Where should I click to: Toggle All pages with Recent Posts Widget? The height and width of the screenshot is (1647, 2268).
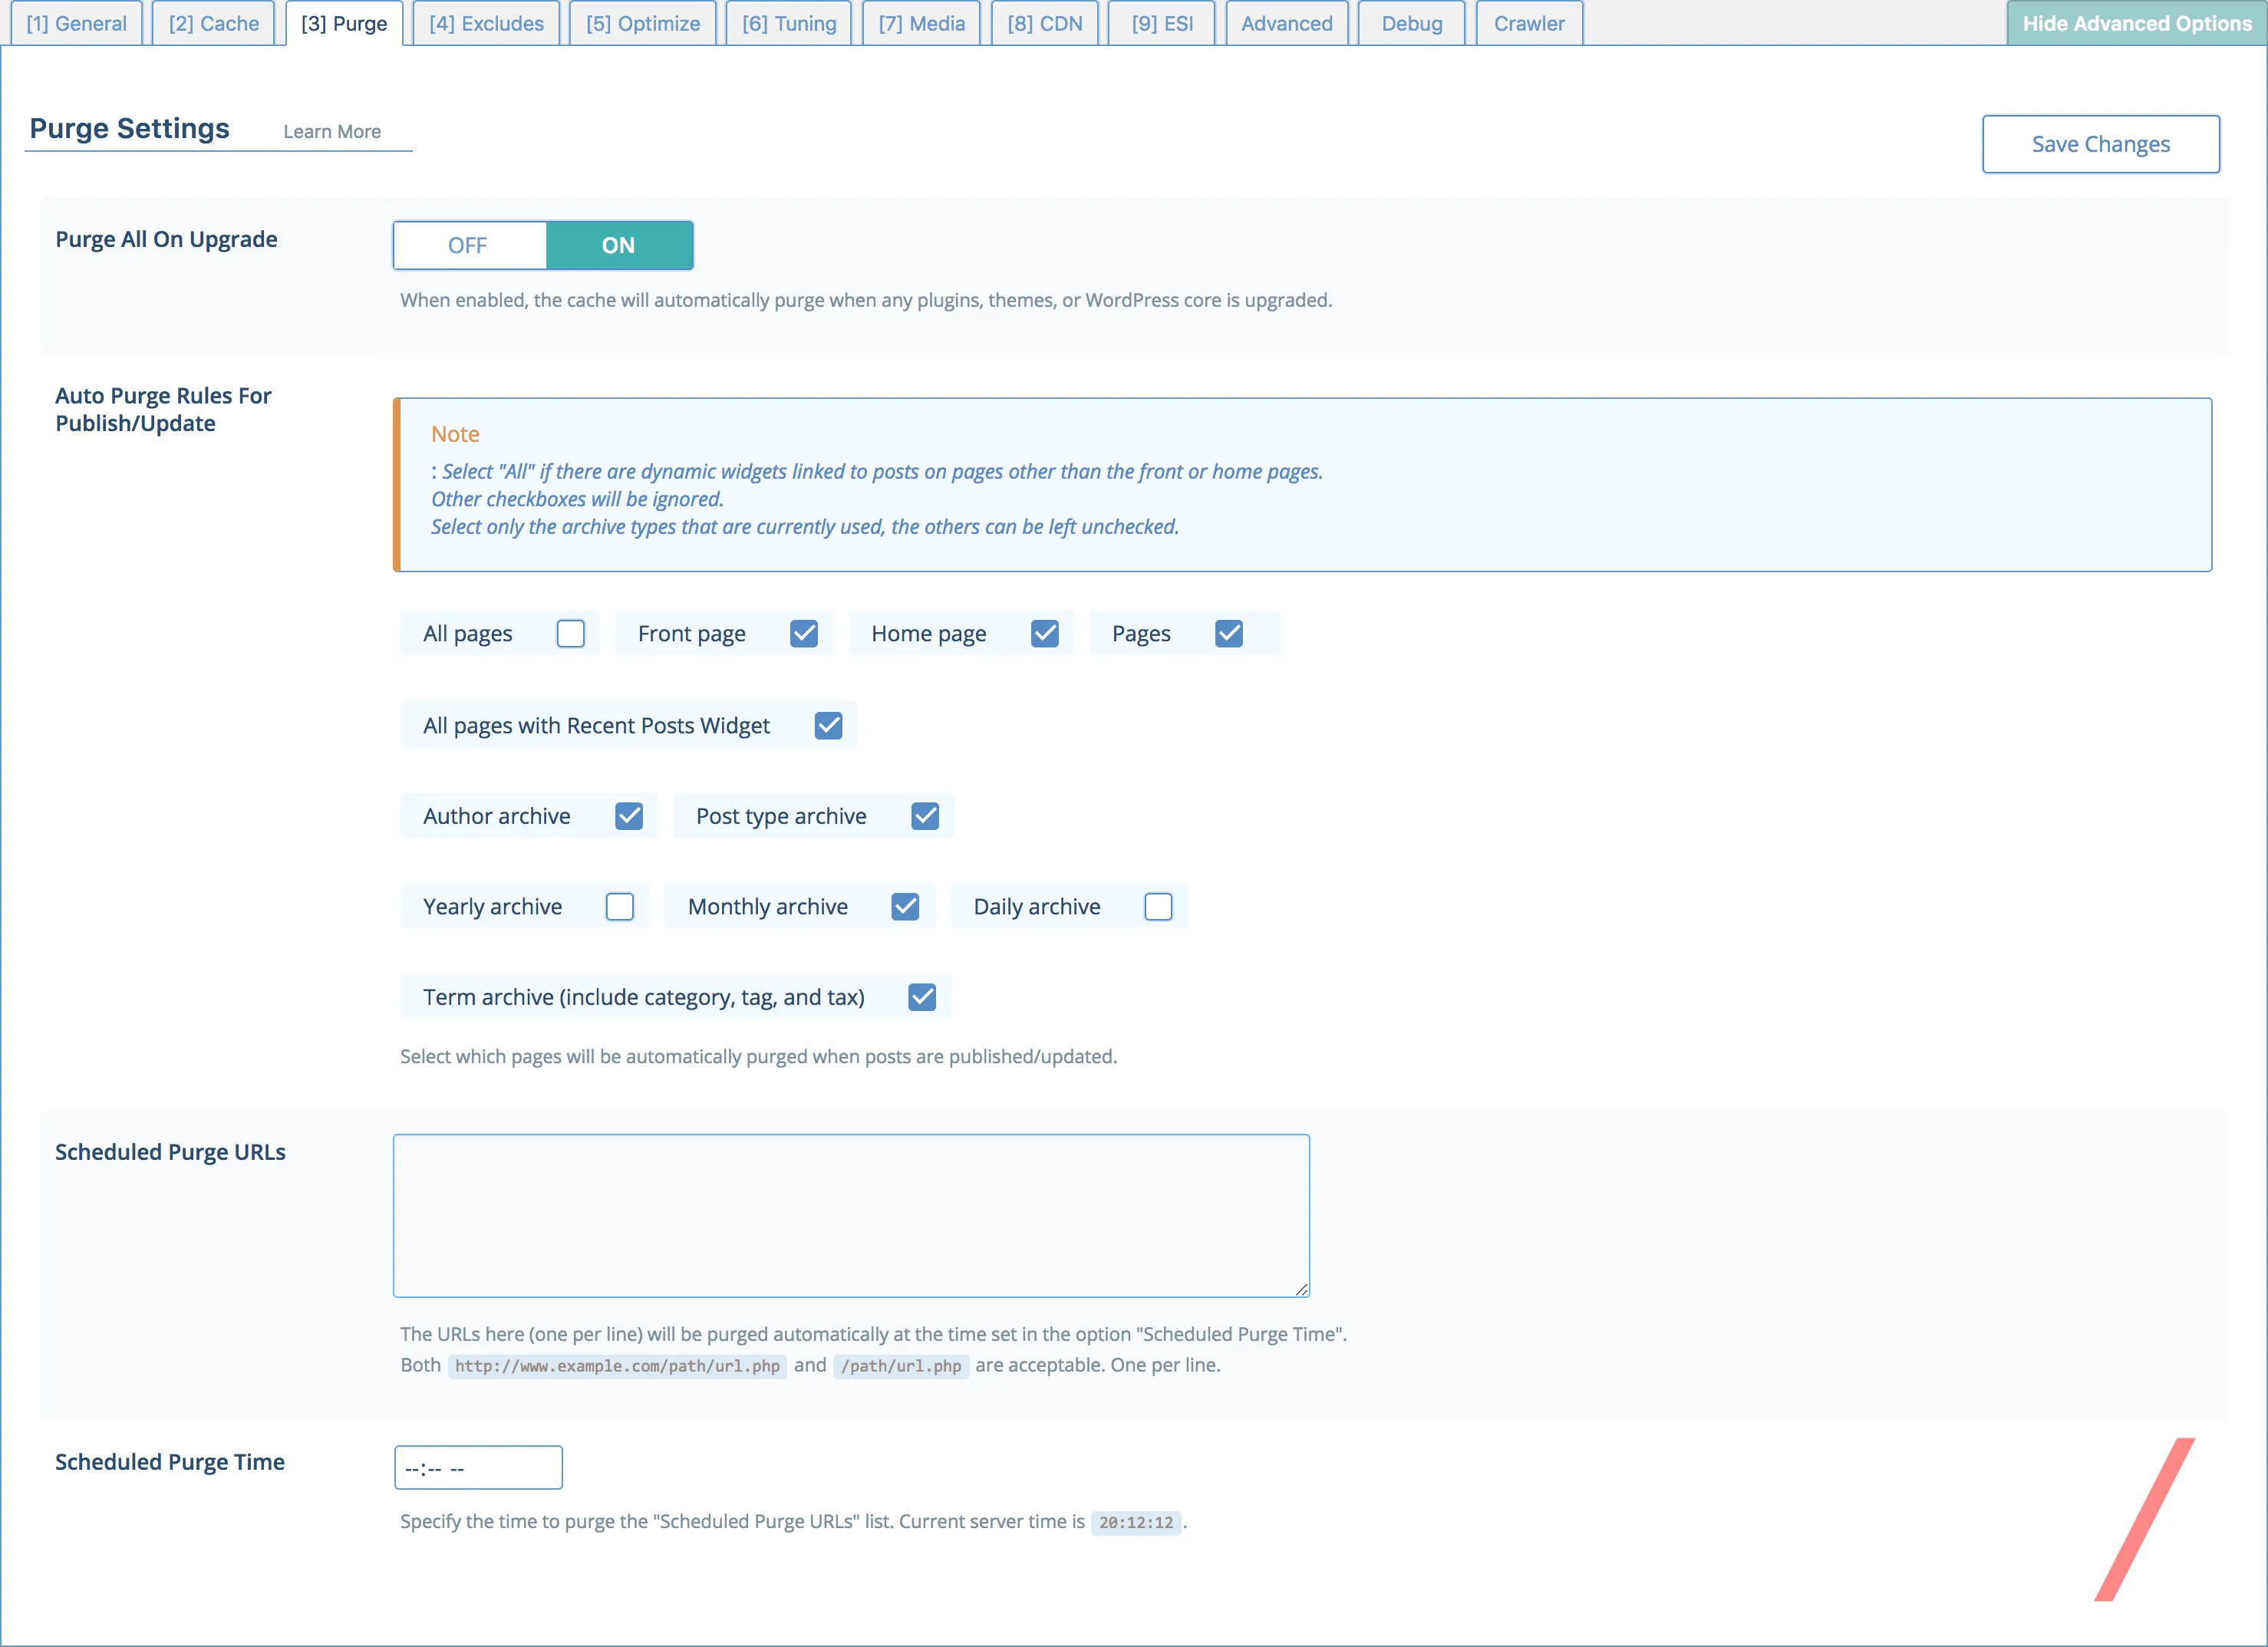(x=828, y=725)
